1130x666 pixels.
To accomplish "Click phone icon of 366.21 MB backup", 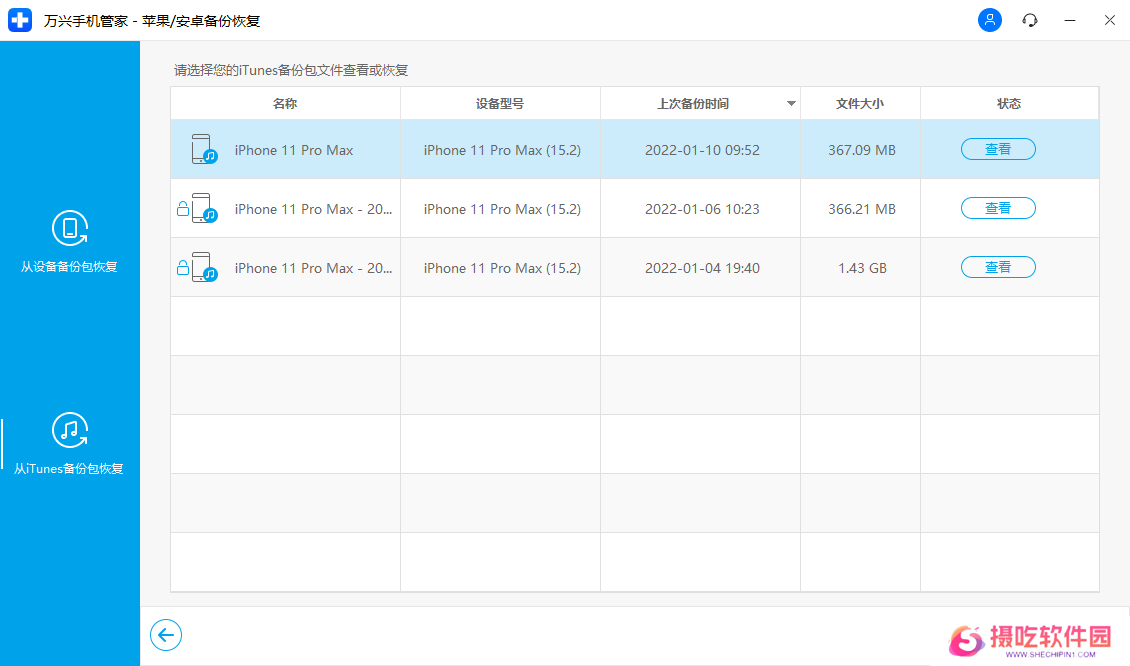I will (x=204, y=208).
